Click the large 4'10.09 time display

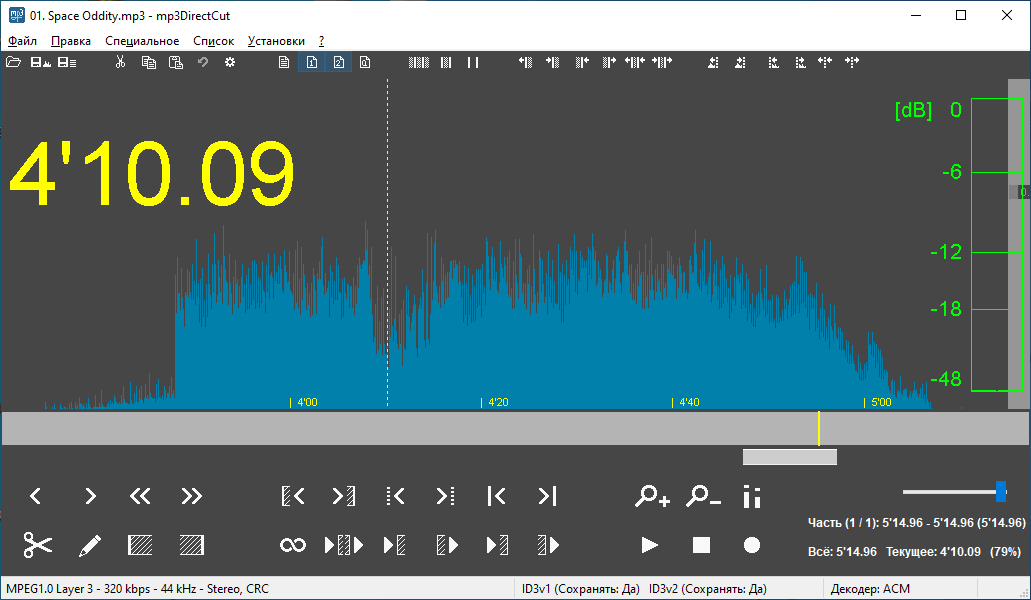151,173
